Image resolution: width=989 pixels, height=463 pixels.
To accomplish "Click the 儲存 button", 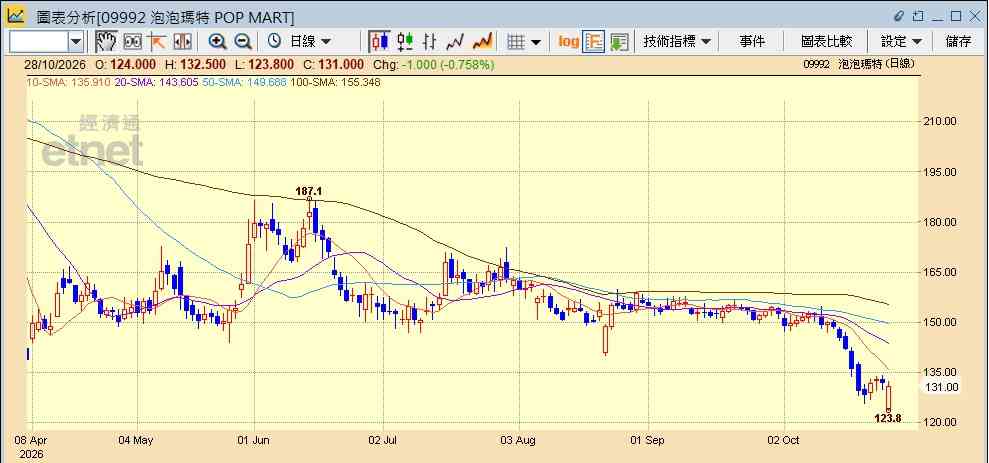I will (959, 42).
